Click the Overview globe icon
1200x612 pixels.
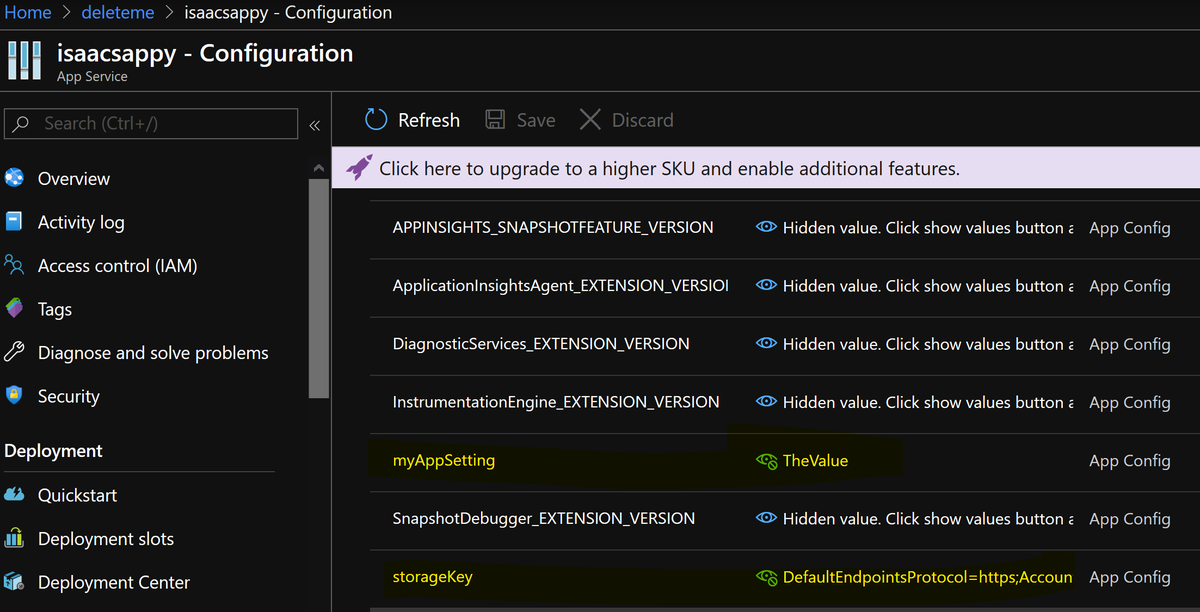(x=14, y=179)
